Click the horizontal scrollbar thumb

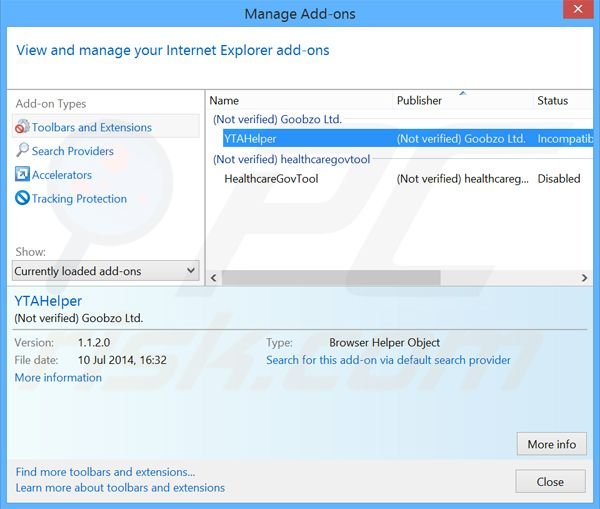click(x=331, y=278)
